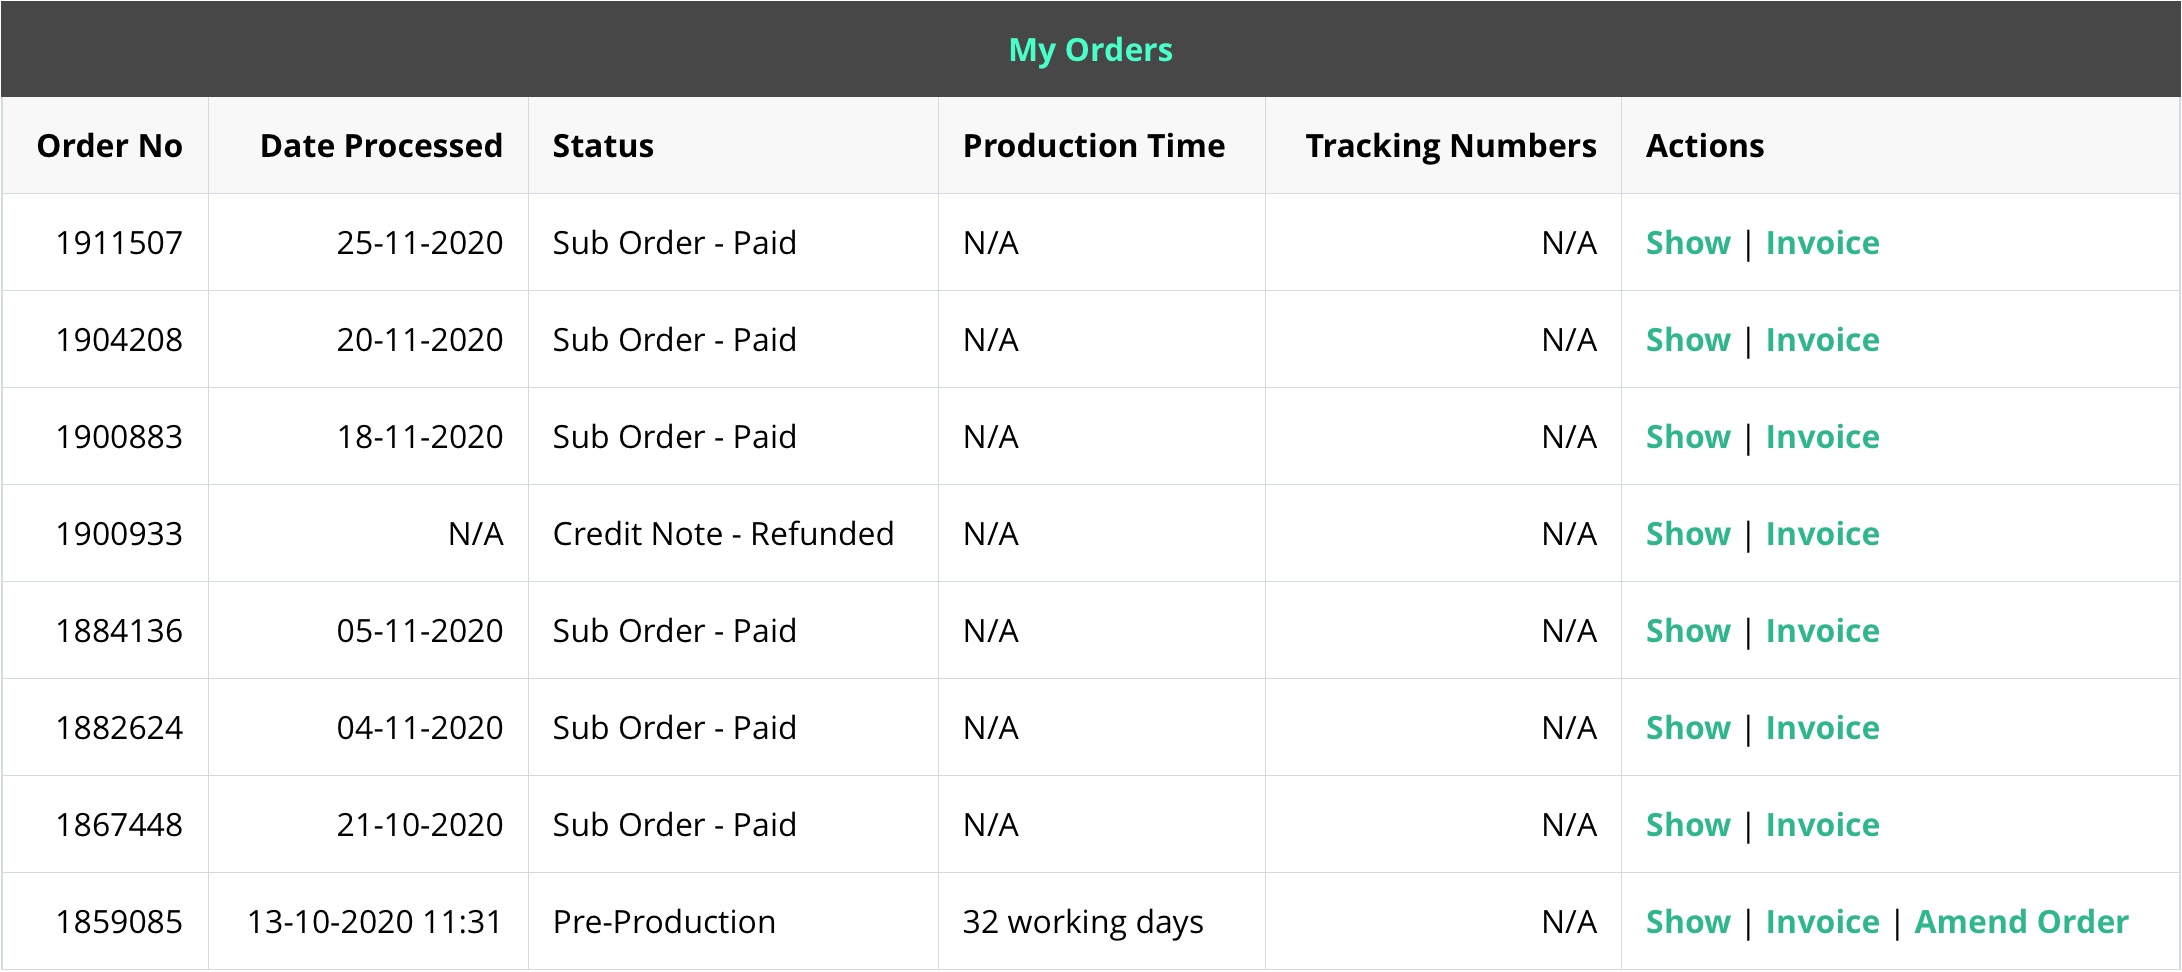Open invoice for order 1900883
Screen dimensions: 2182x972
[1822, 437]
